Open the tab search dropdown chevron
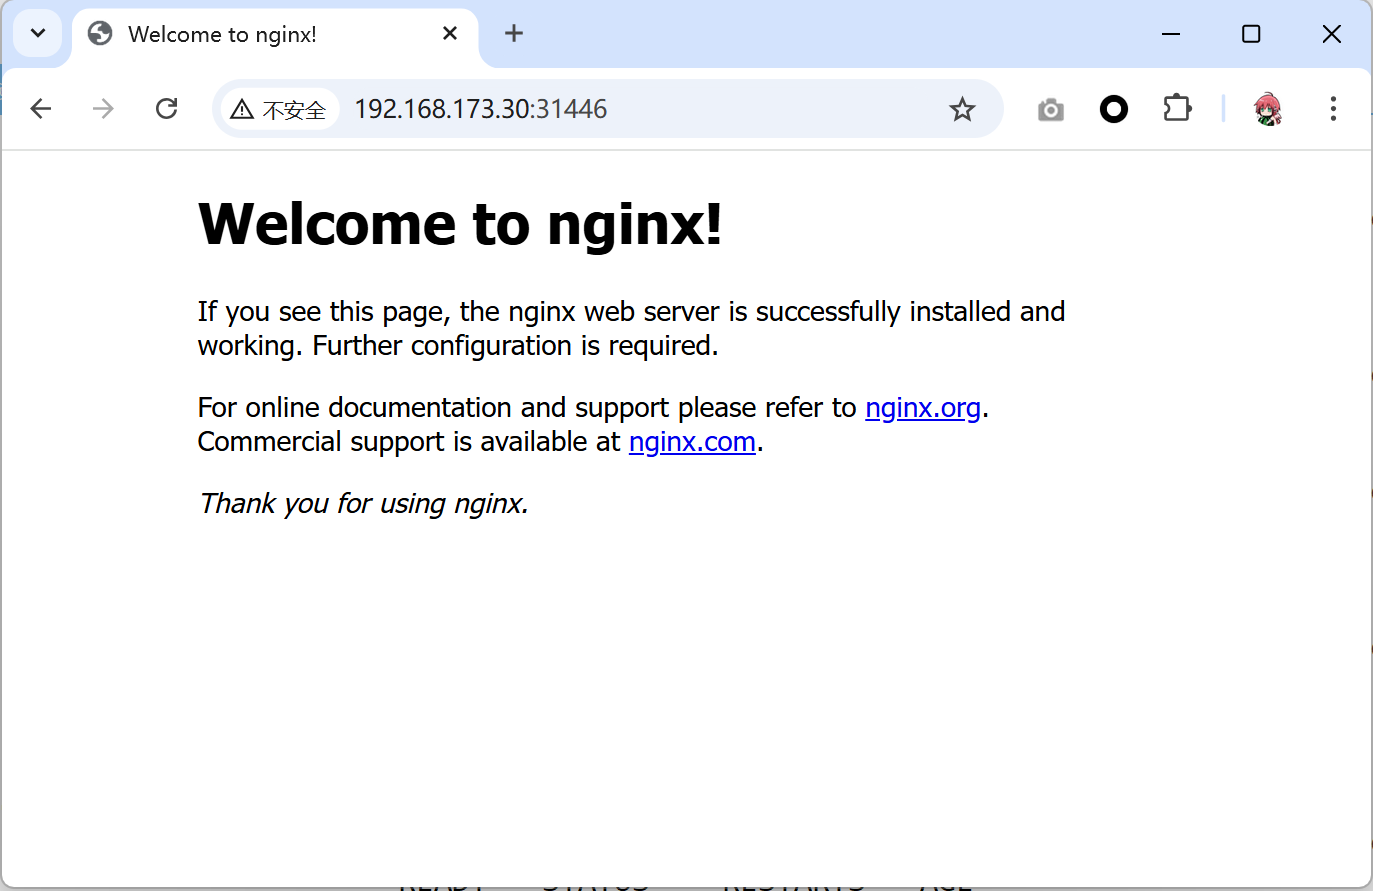The height and width of the screenshot is (891, 1373). 38,34
